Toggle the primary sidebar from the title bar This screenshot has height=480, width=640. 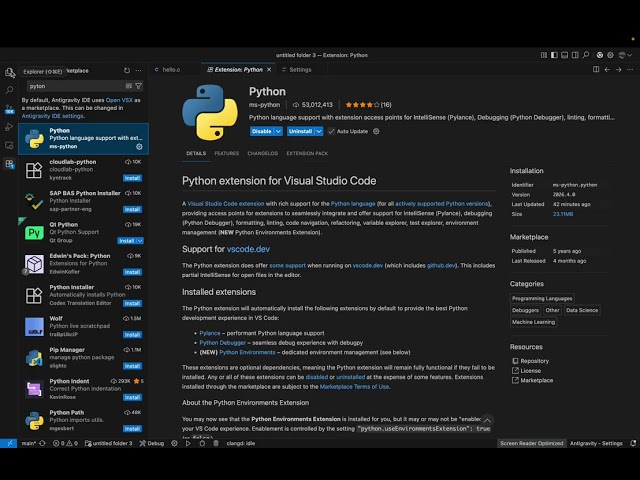coord(554,55)
